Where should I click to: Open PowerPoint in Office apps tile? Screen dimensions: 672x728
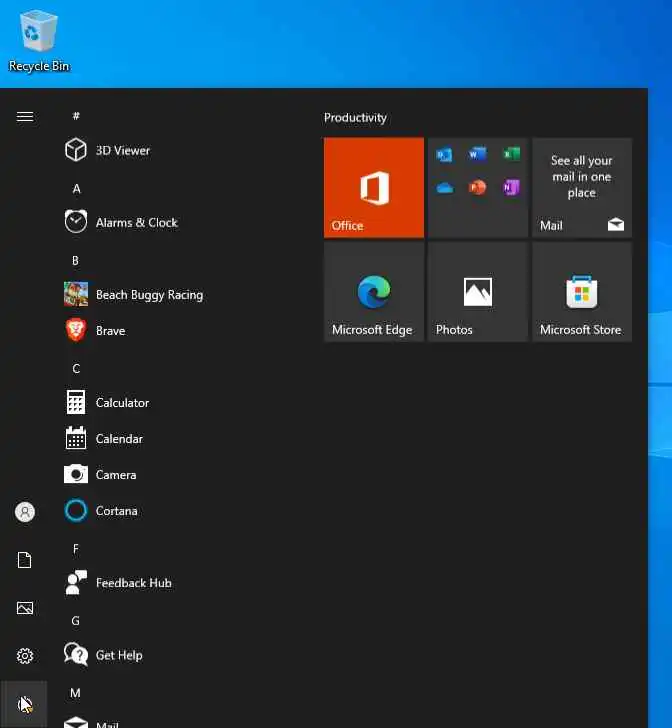(477, 188)
